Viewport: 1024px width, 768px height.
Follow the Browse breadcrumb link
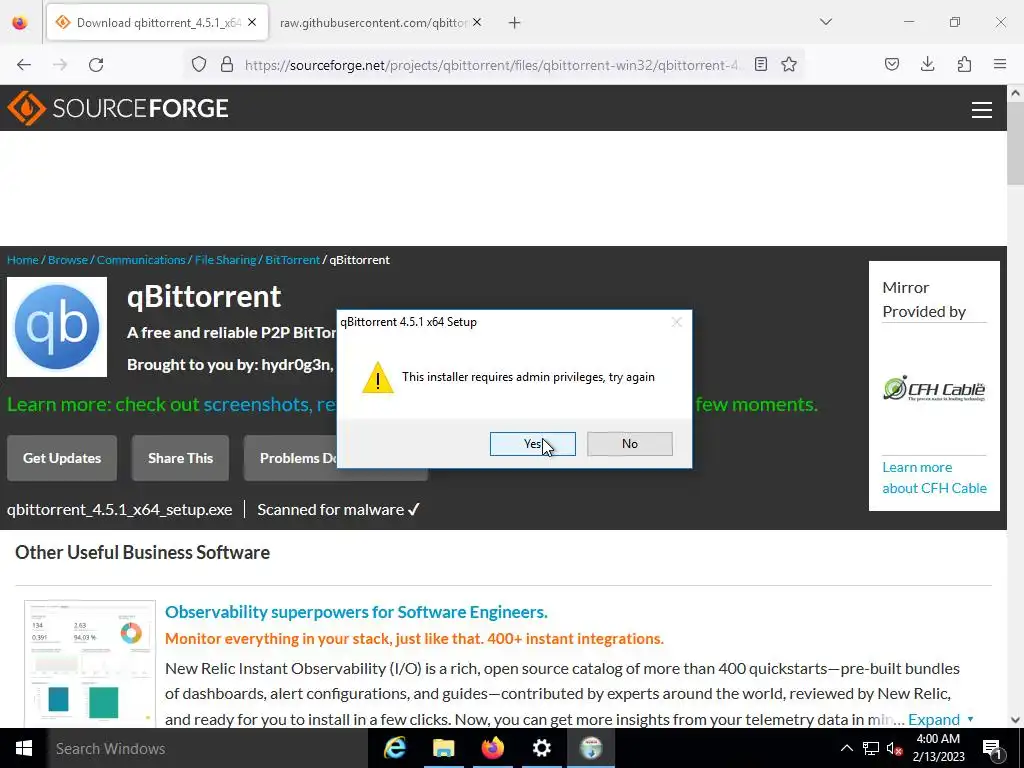point(68,260)
